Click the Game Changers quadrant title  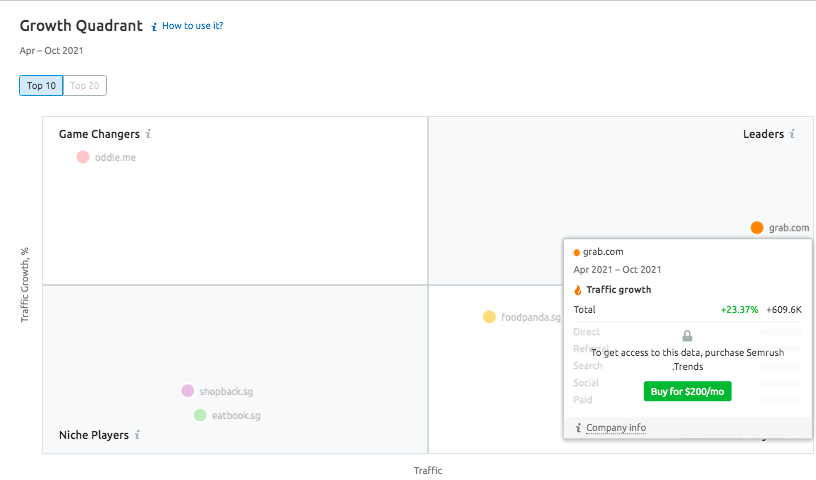(99, 134)
